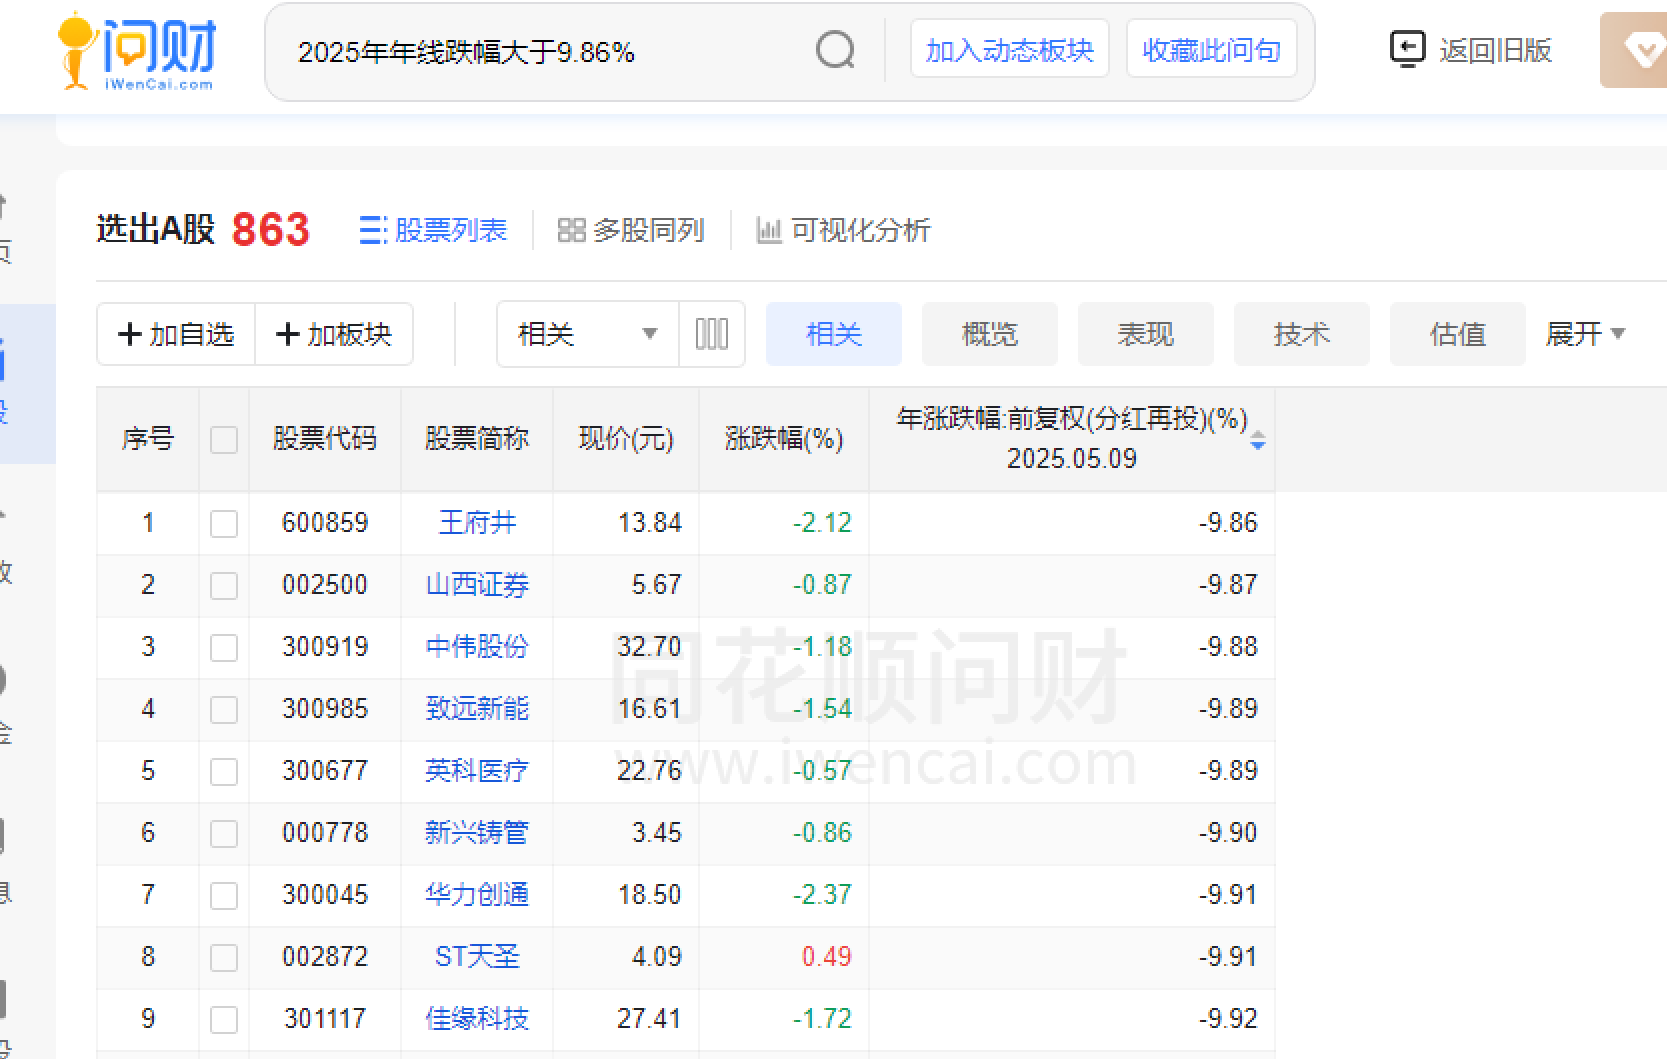Click the 加自选 button

pos(177,334)
